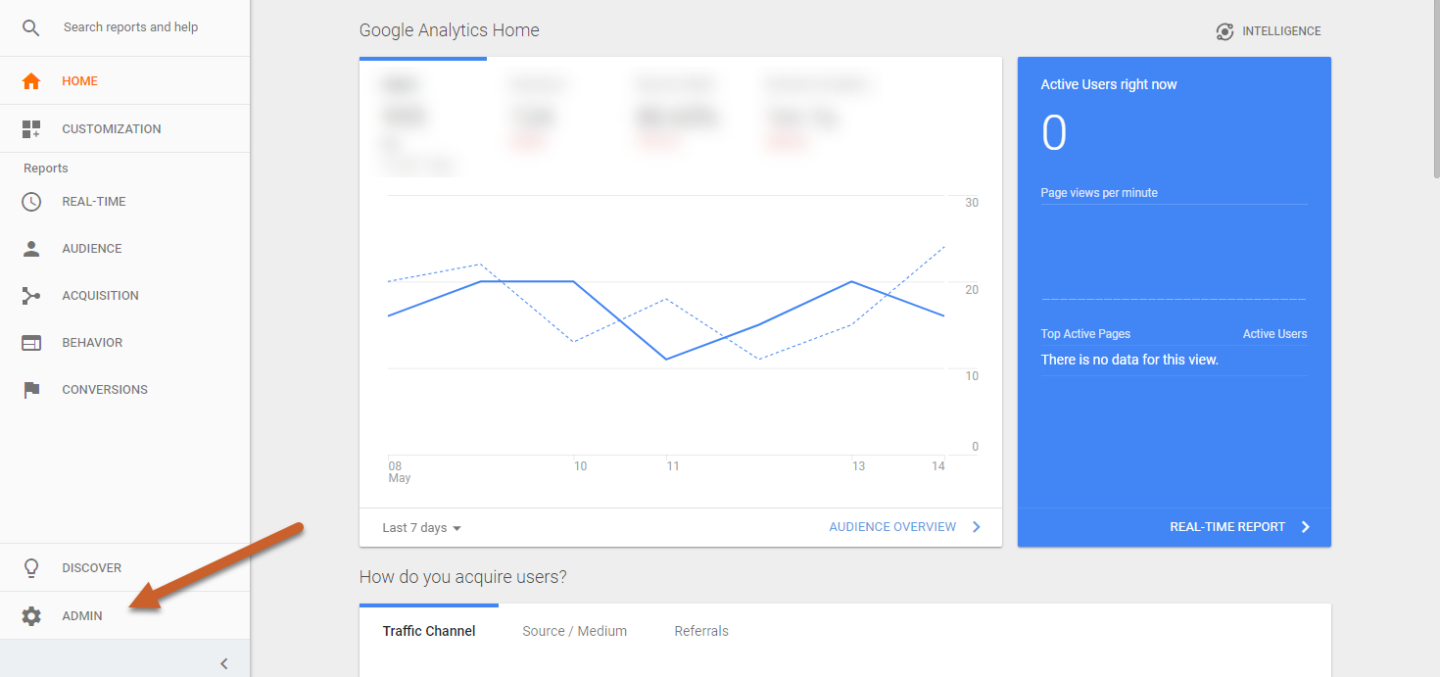
Task: Select the Traffic Channel tab
Action: point(429,631)
